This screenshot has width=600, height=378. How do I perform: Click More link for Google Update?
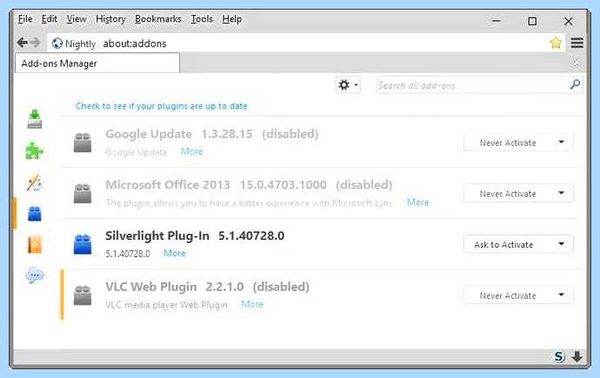(192, 151)
